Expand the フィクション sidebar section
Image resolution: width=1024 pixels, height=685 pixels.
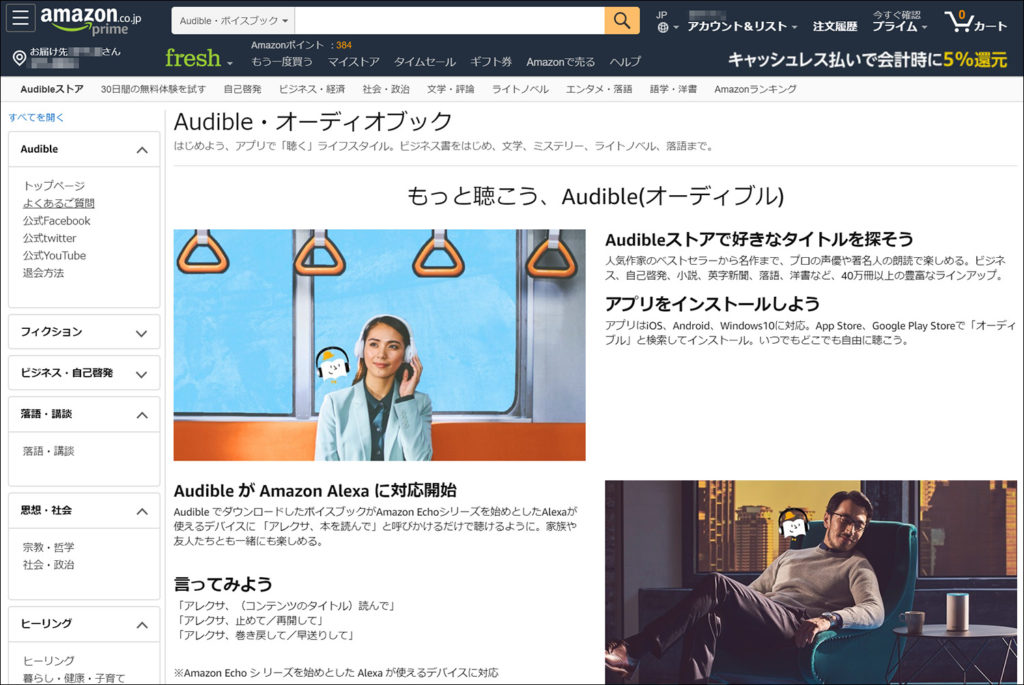pos(142,333)
